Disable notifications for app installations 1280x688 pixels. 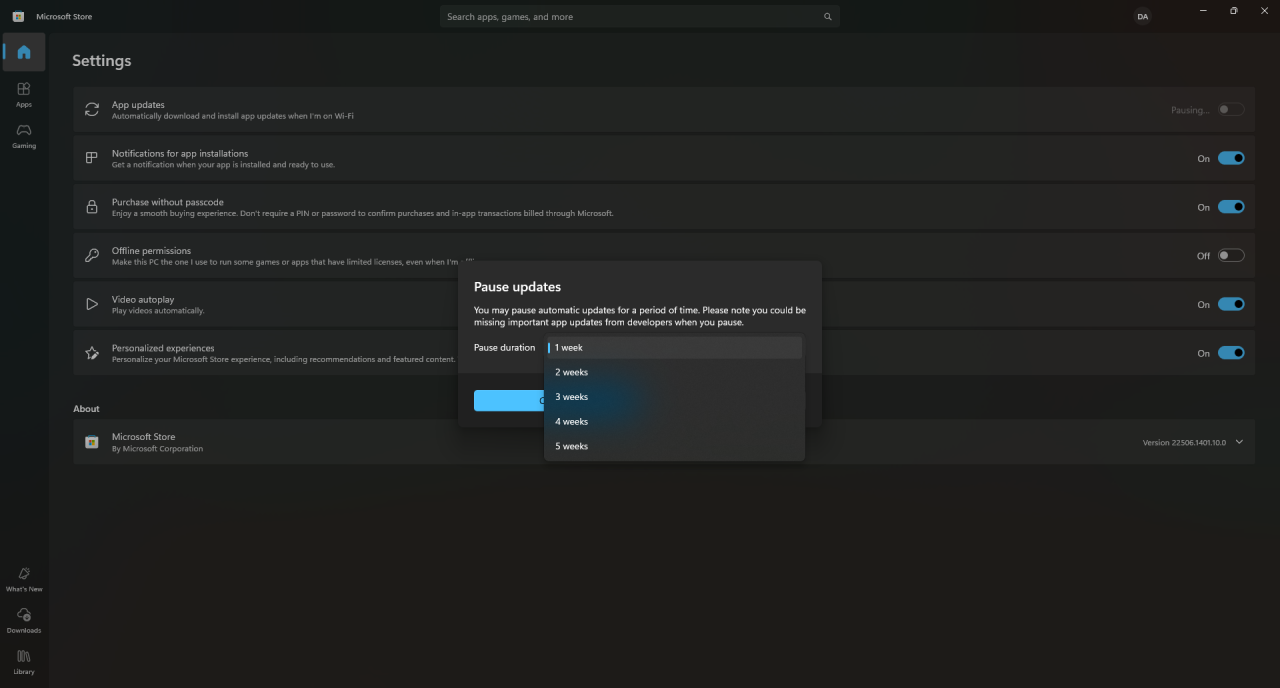(x=1232, y=158)
